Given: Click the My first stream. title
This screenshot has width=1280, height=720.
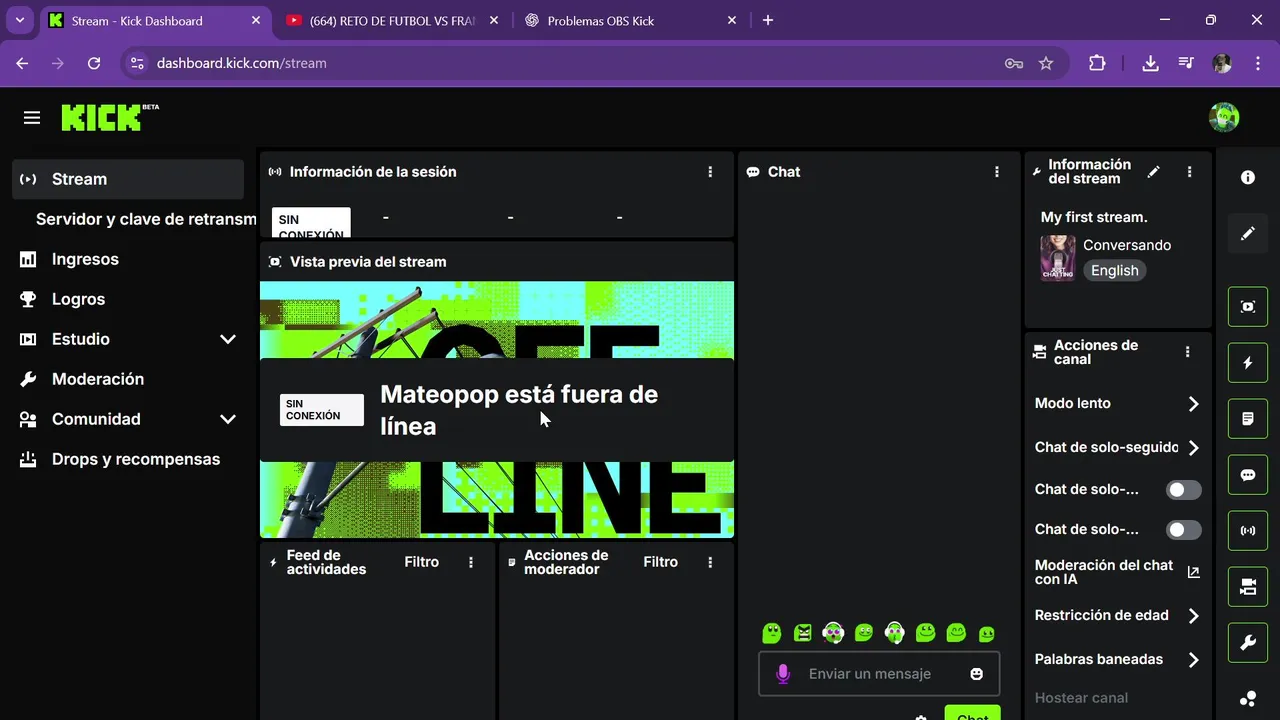Looking at the screenshot, I should click(1094, 217).
